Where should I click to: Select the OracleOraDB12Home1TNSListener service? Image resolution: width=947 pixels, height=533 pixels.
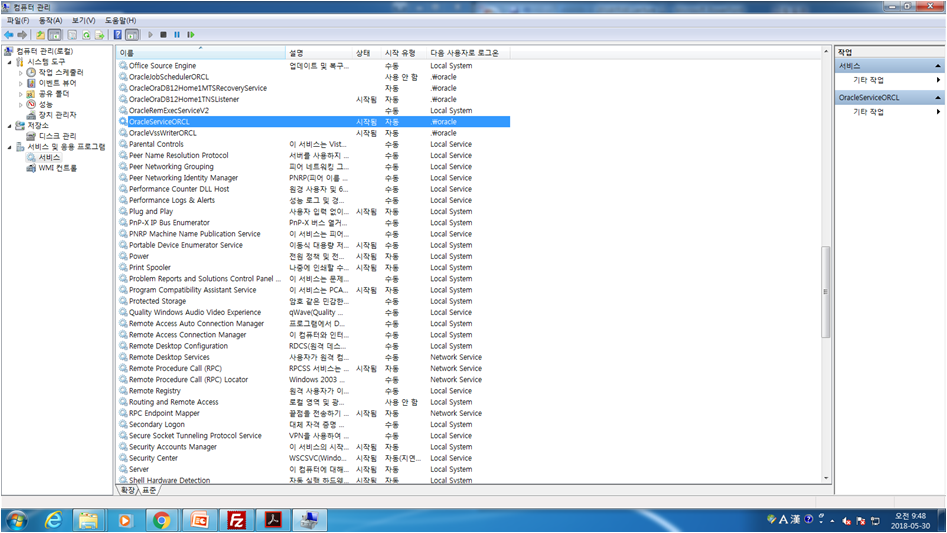coord(184,100)
